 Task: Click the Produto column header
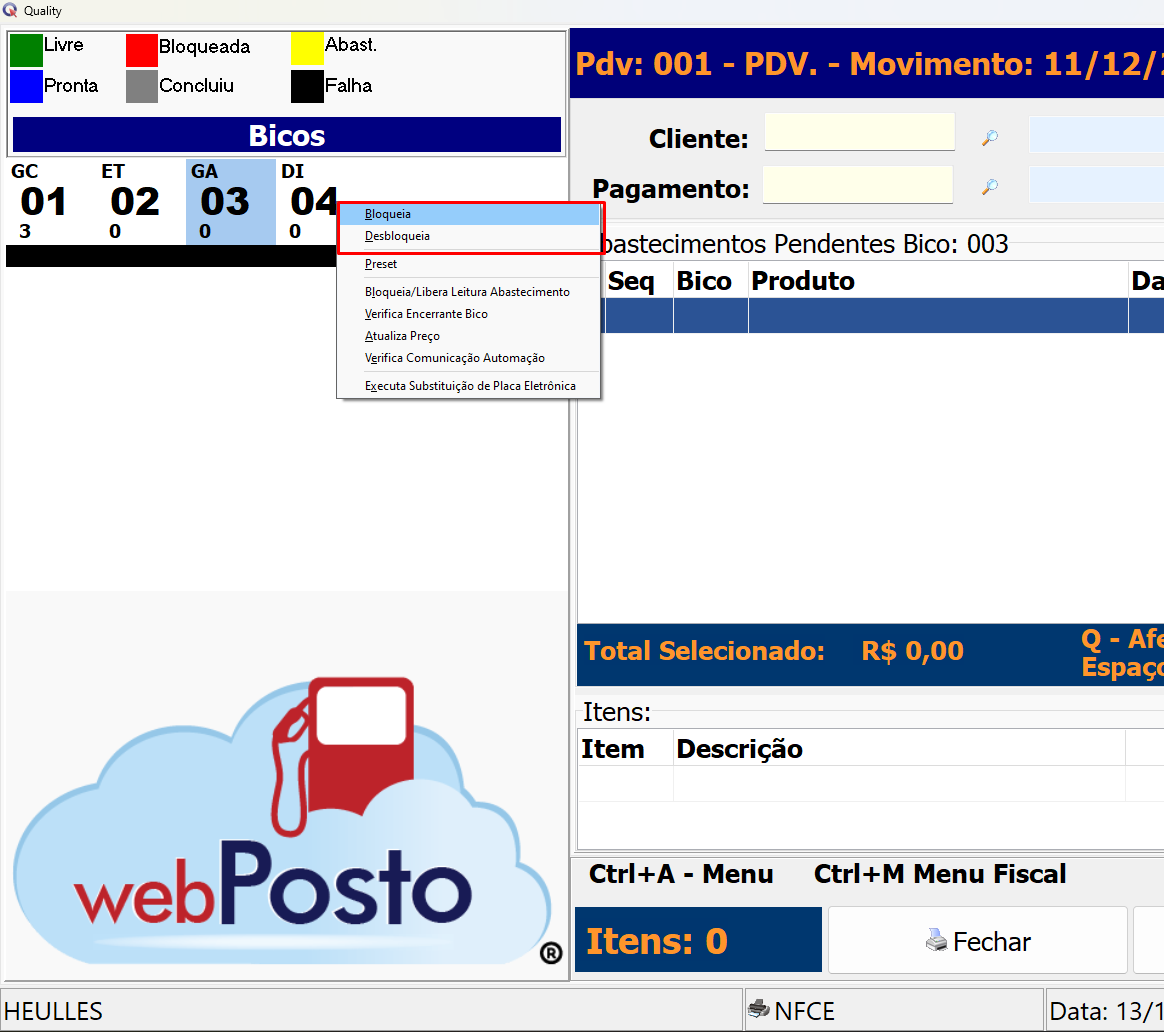938,281
